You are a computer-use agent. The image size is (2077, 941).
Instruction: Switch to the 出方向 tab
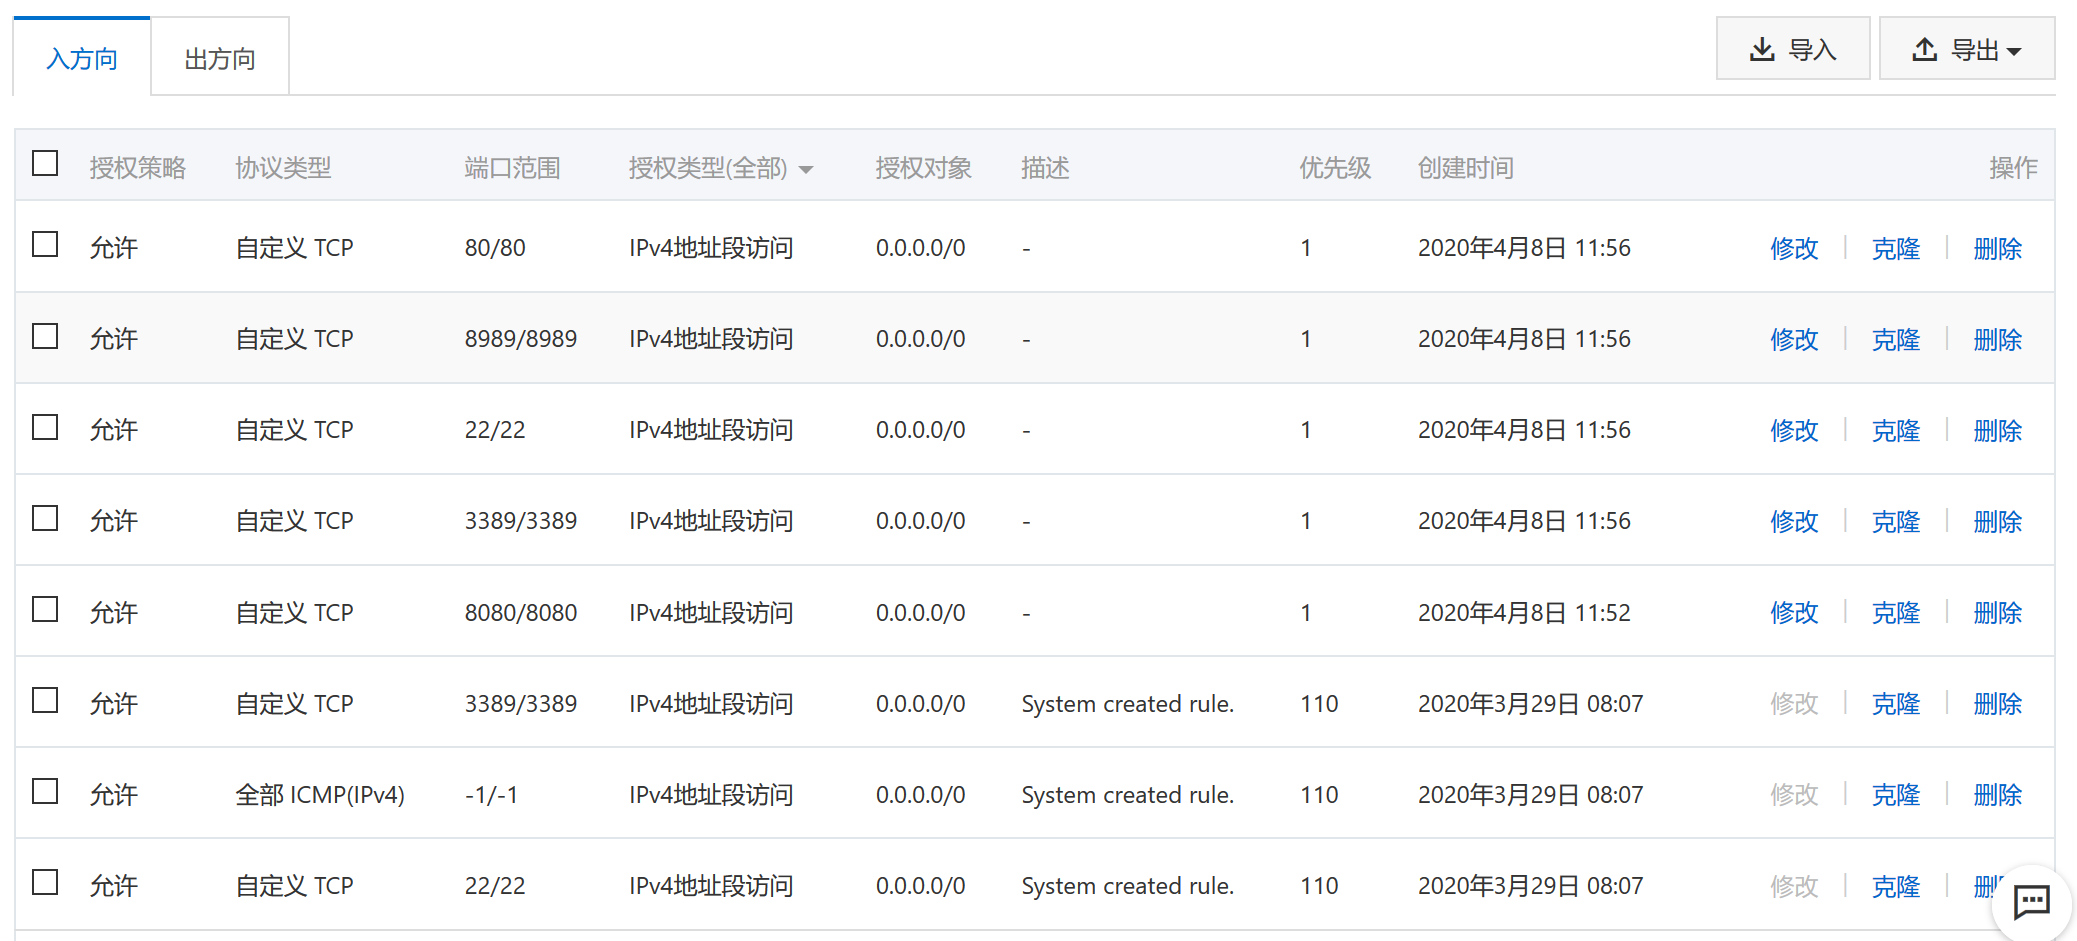point(220,58)
